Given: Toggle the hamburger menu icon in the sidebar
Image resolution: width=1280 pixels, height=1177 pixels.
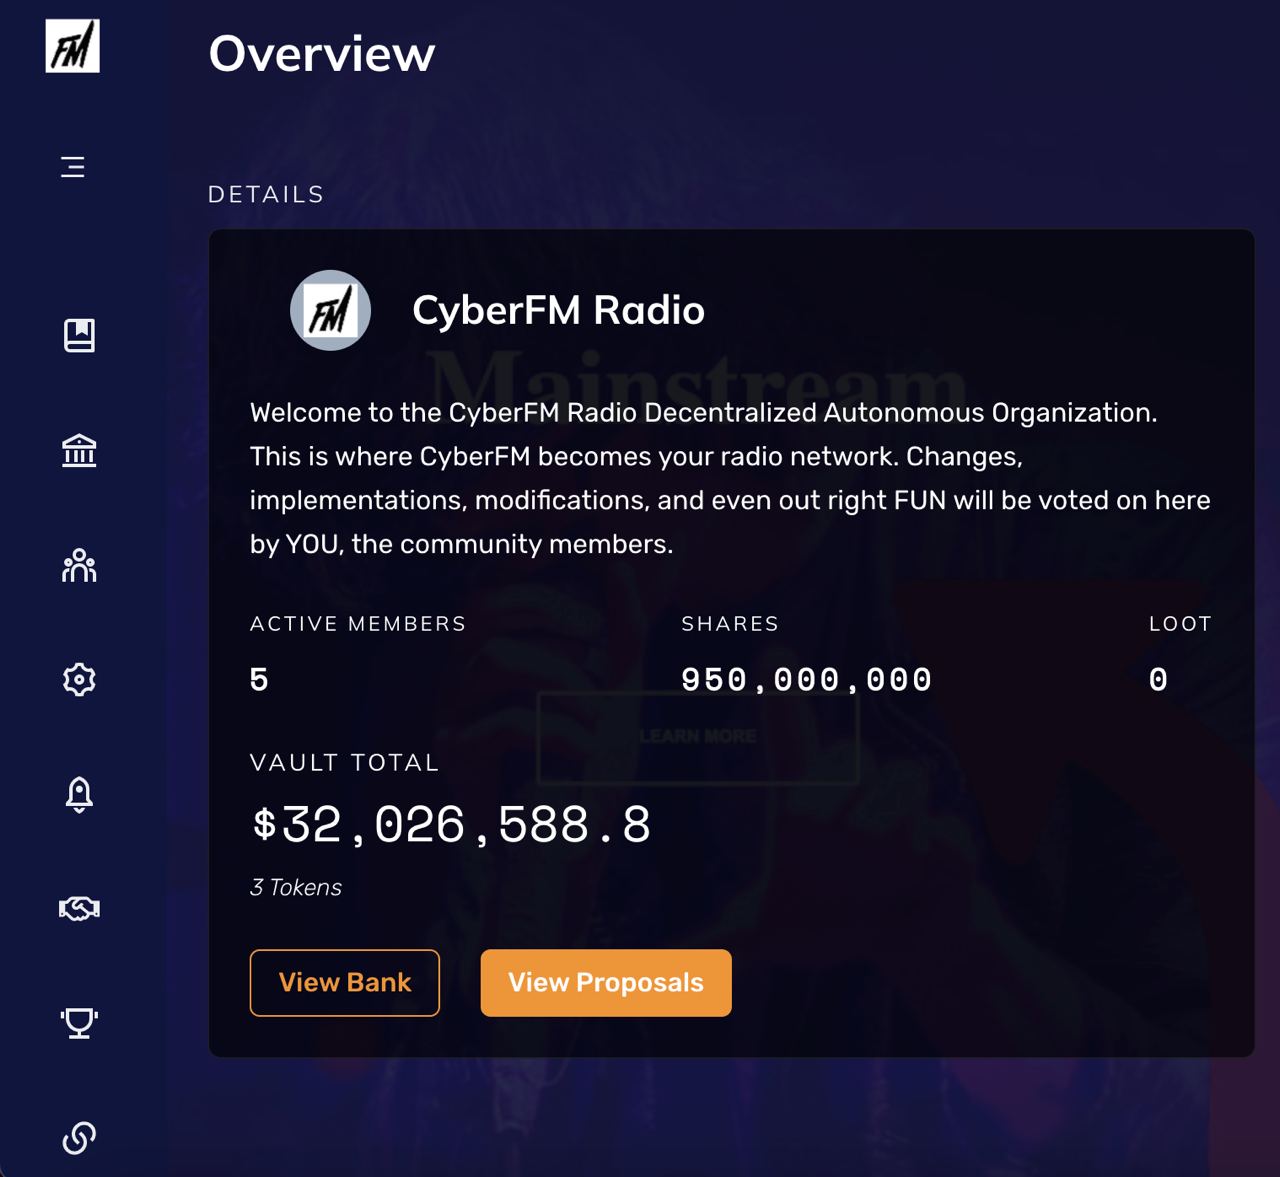Looking at the screenshot, I should coord(72,167).
